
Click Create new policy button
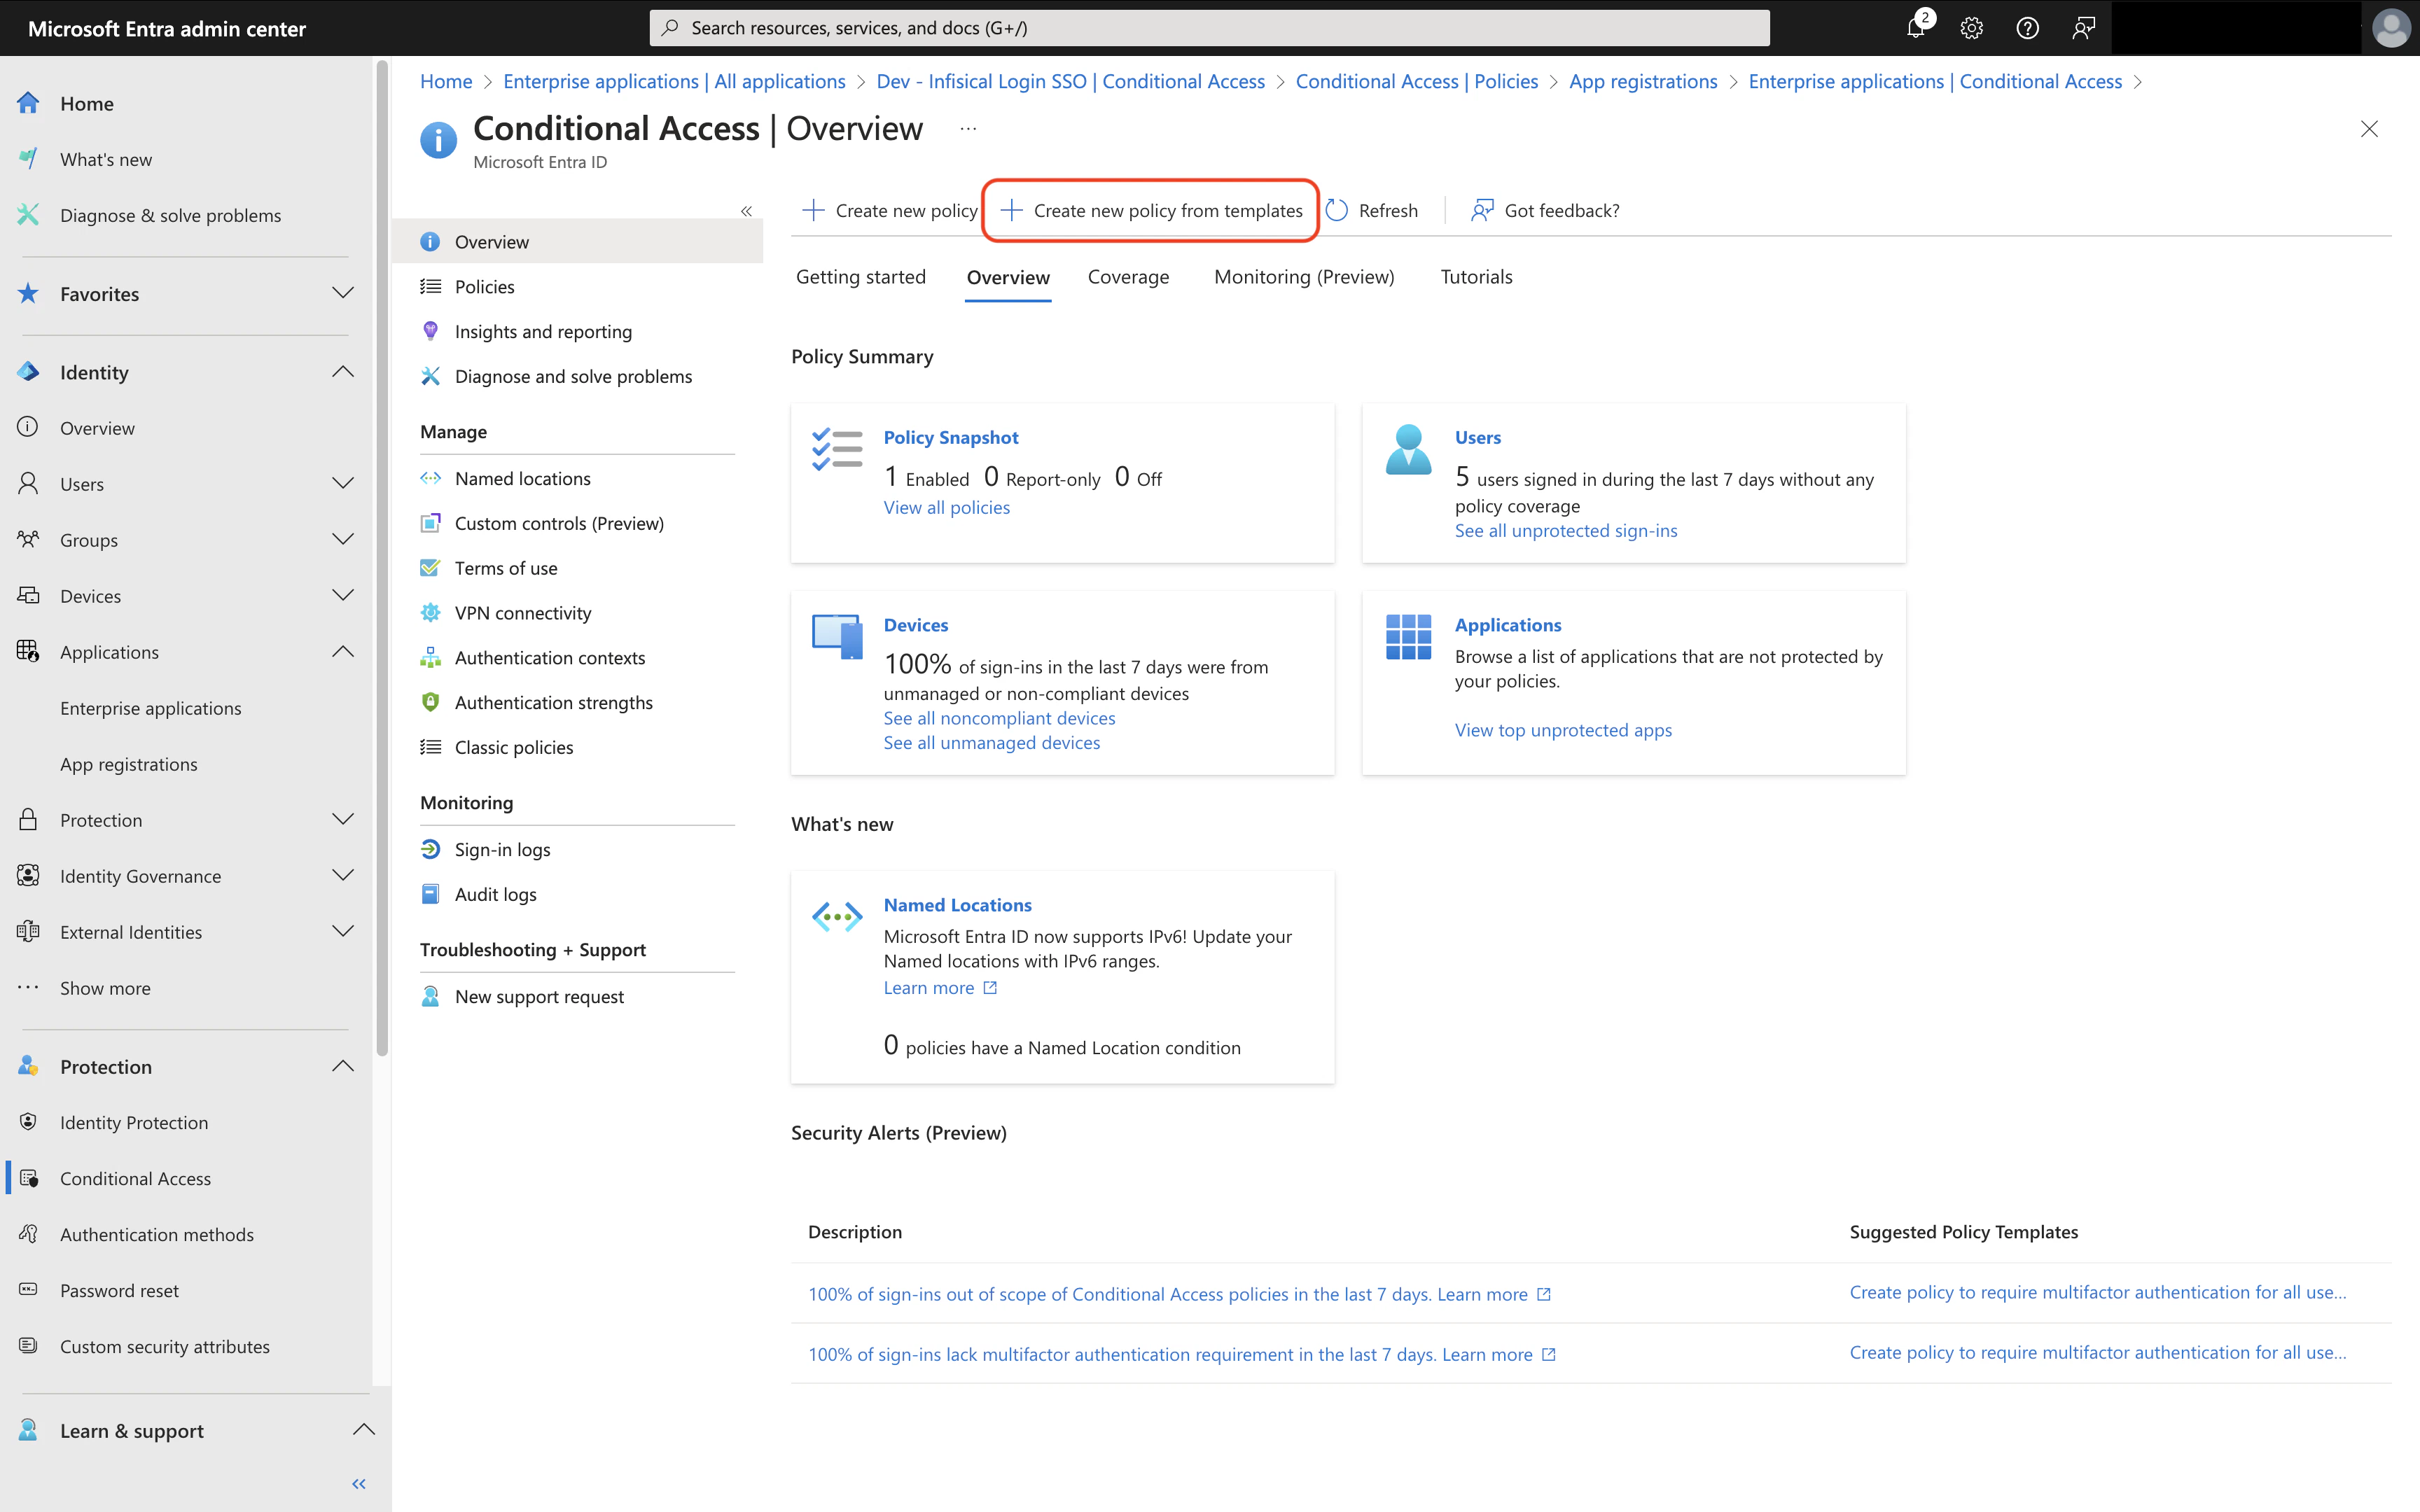[891, 210]
